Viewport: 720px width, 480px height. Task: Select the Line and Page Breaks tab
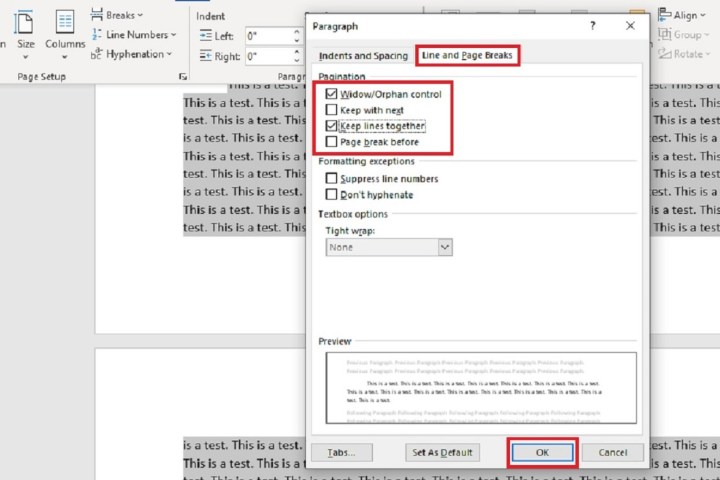click(x=467, y=56)
